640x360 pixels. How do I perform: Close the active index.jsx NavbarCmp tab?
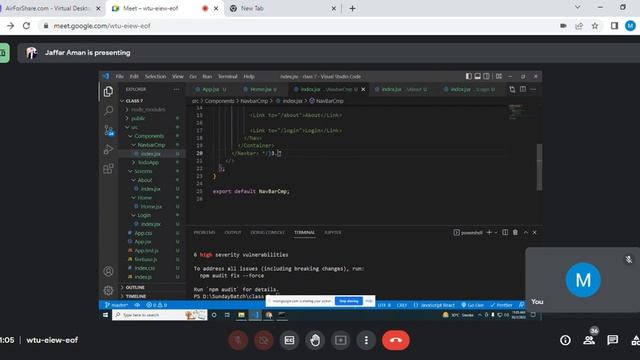(x=363, y=89)
